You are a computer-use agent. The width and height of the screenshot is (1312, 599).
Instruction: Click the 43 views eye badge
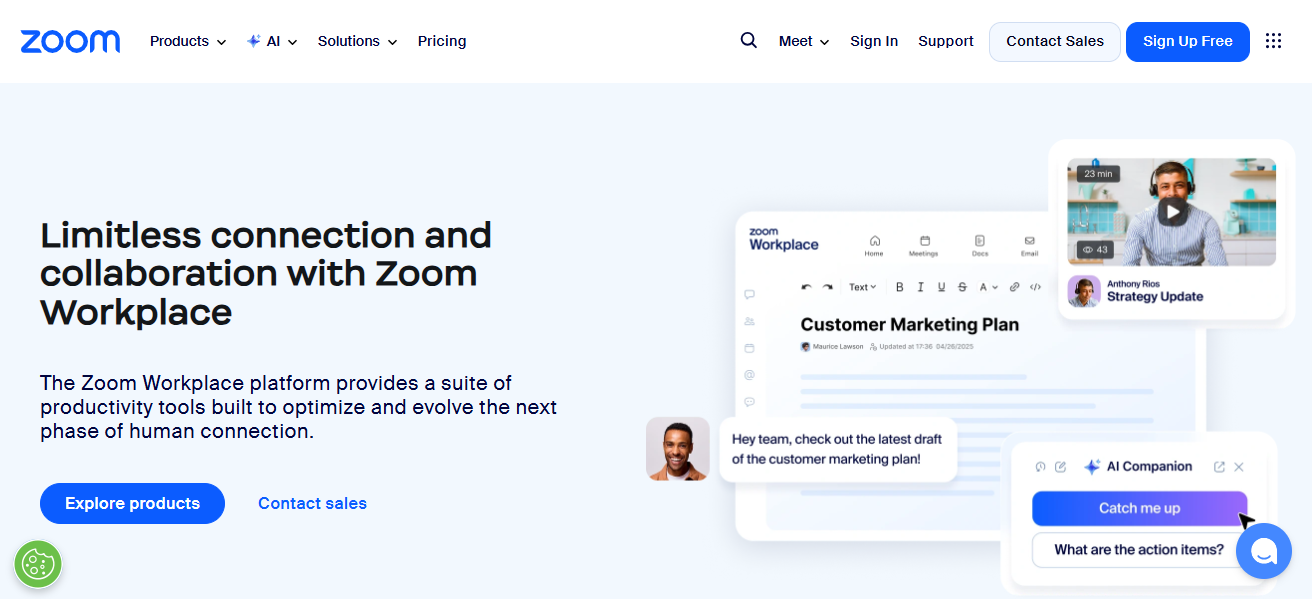[x=1097, y=250]
